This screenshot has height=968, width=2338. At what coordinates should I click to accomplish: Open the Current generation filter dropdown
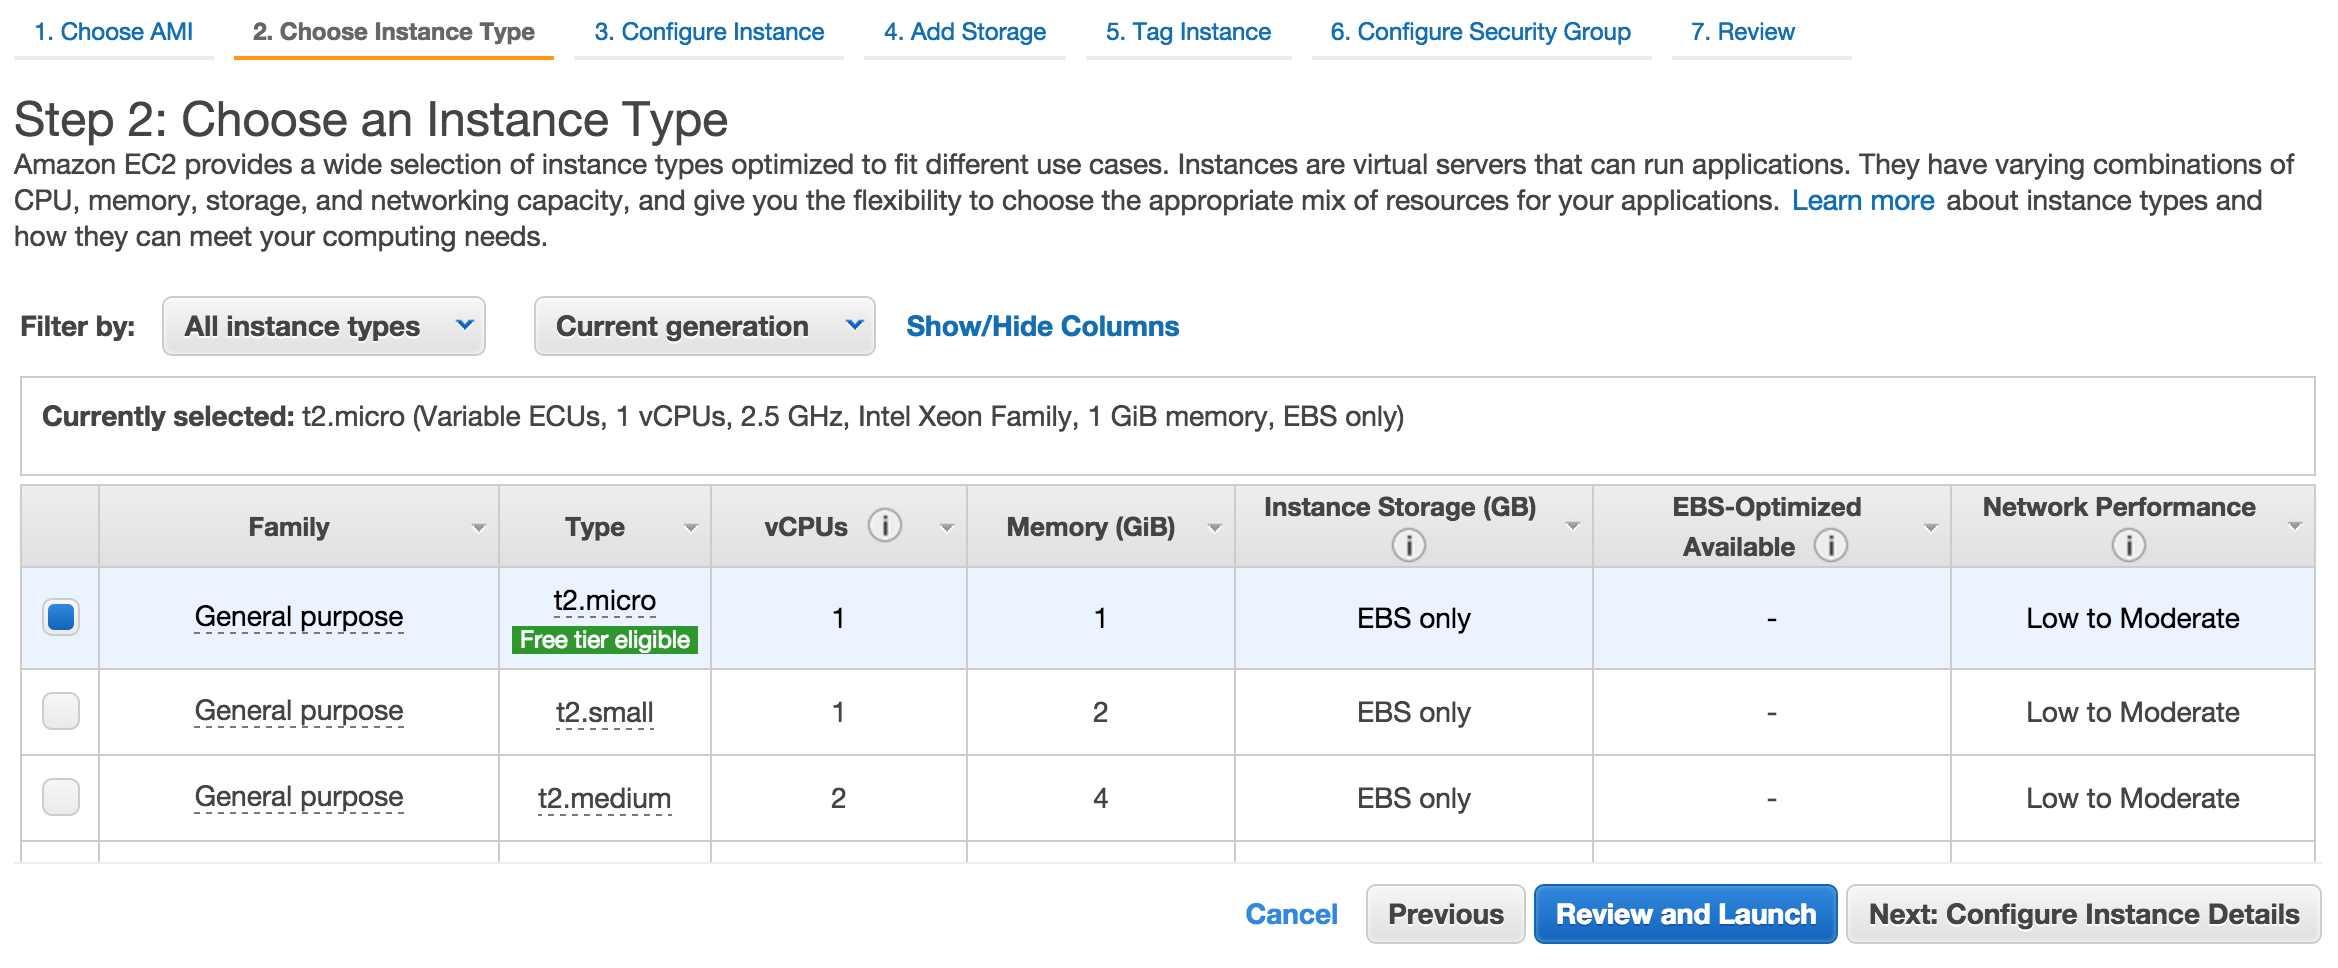coord(704,326)
